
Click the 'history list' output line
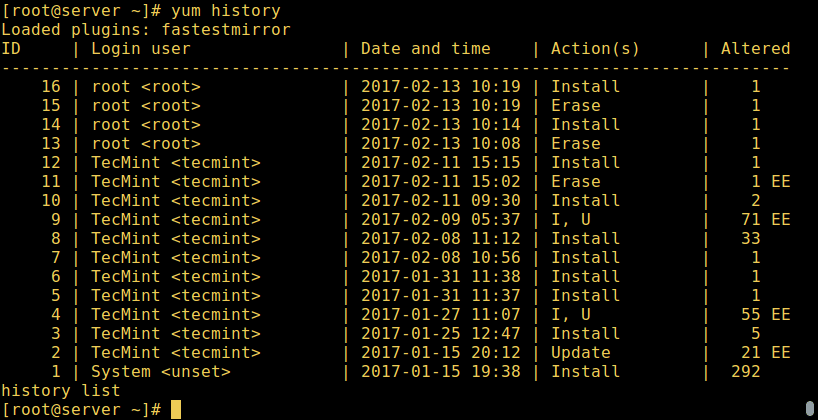61,390
